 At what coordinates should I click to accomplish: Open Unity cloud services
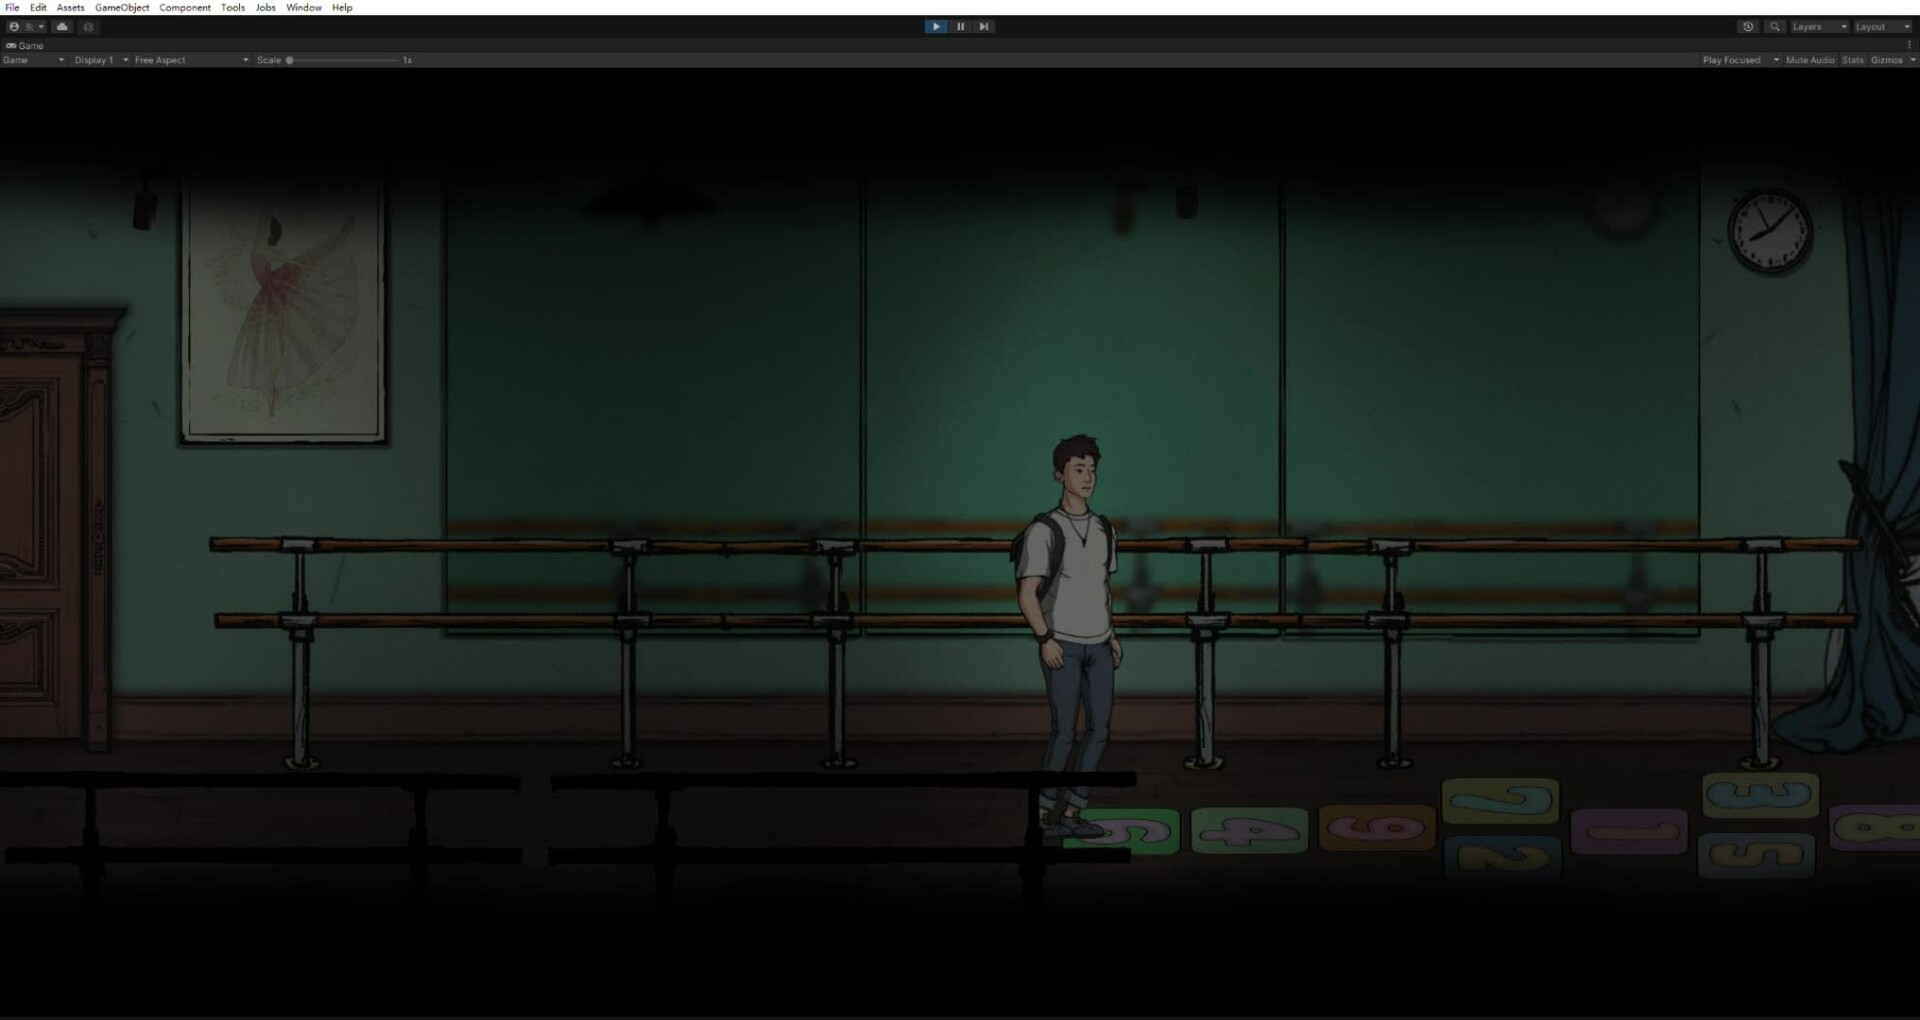pyautogui.click(x=62, y=27)
